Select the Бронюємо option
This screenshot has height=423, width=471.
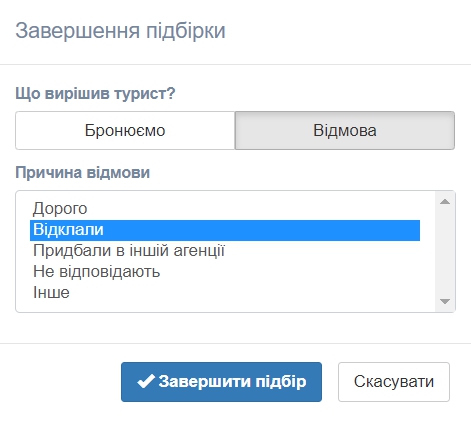click(125, 130)
